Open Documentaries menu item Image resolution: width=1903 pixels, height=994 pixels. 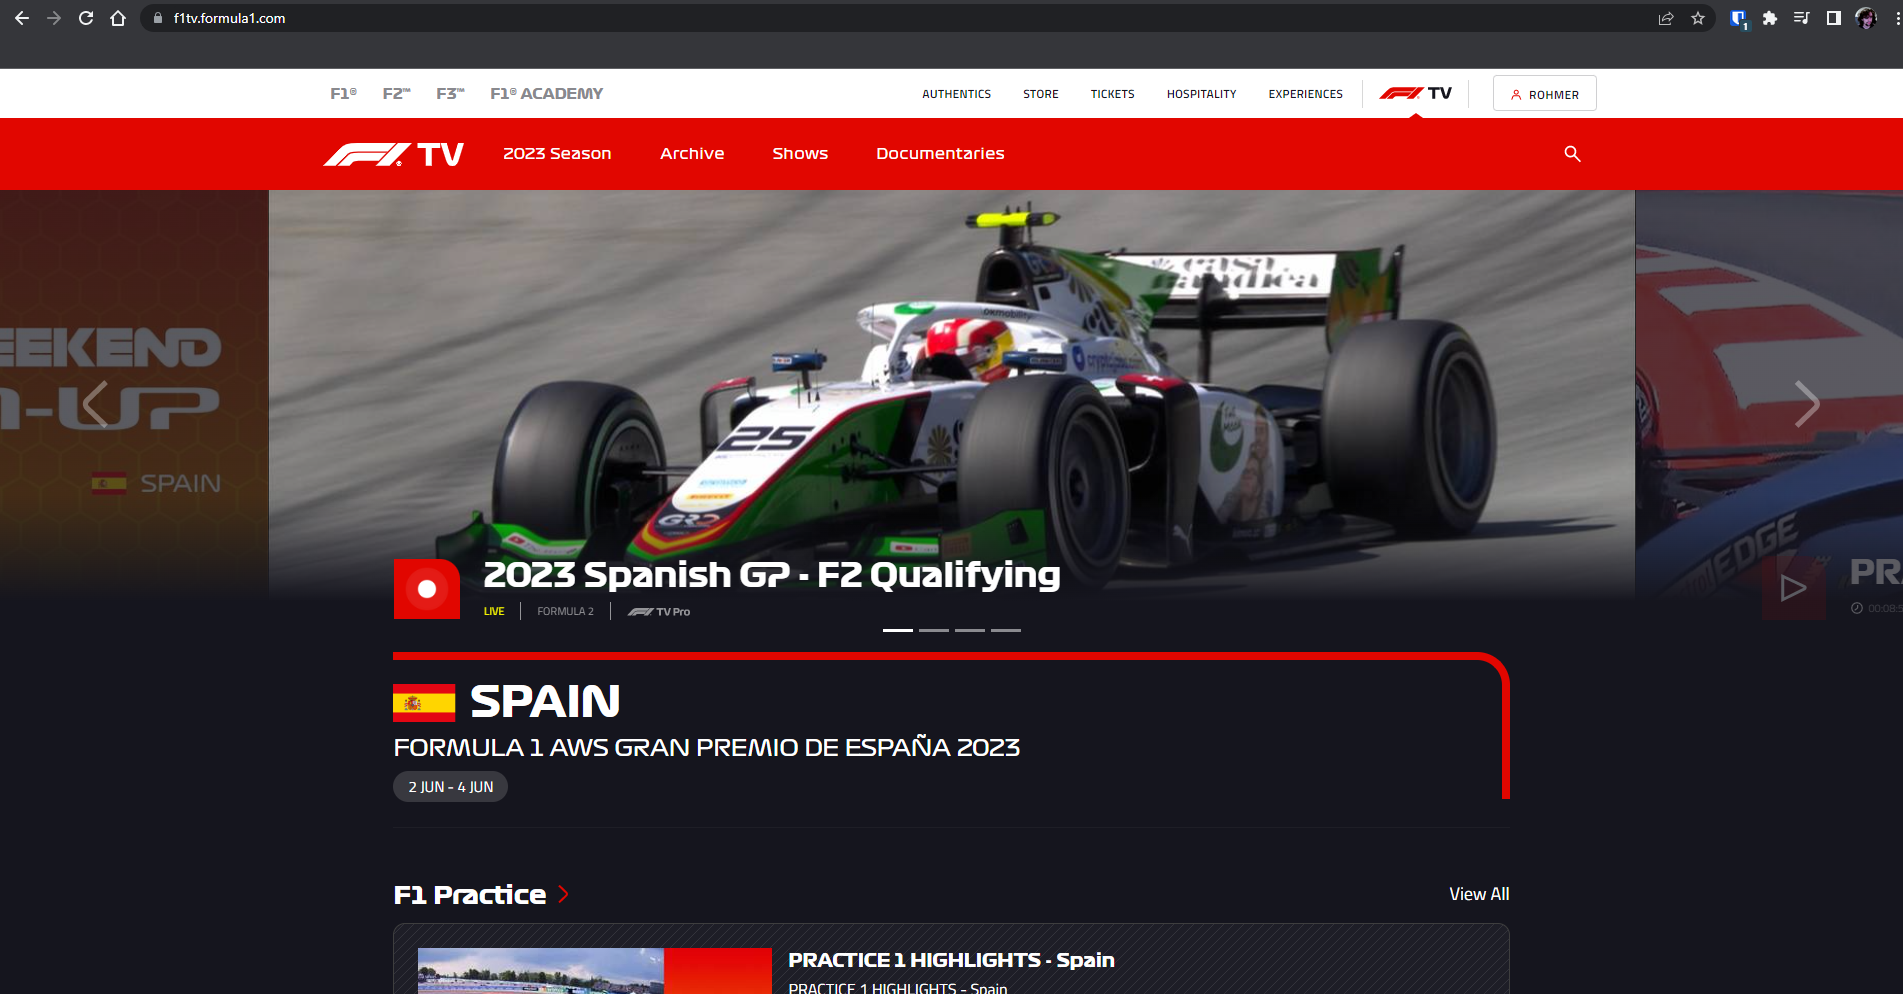[940, 153]
